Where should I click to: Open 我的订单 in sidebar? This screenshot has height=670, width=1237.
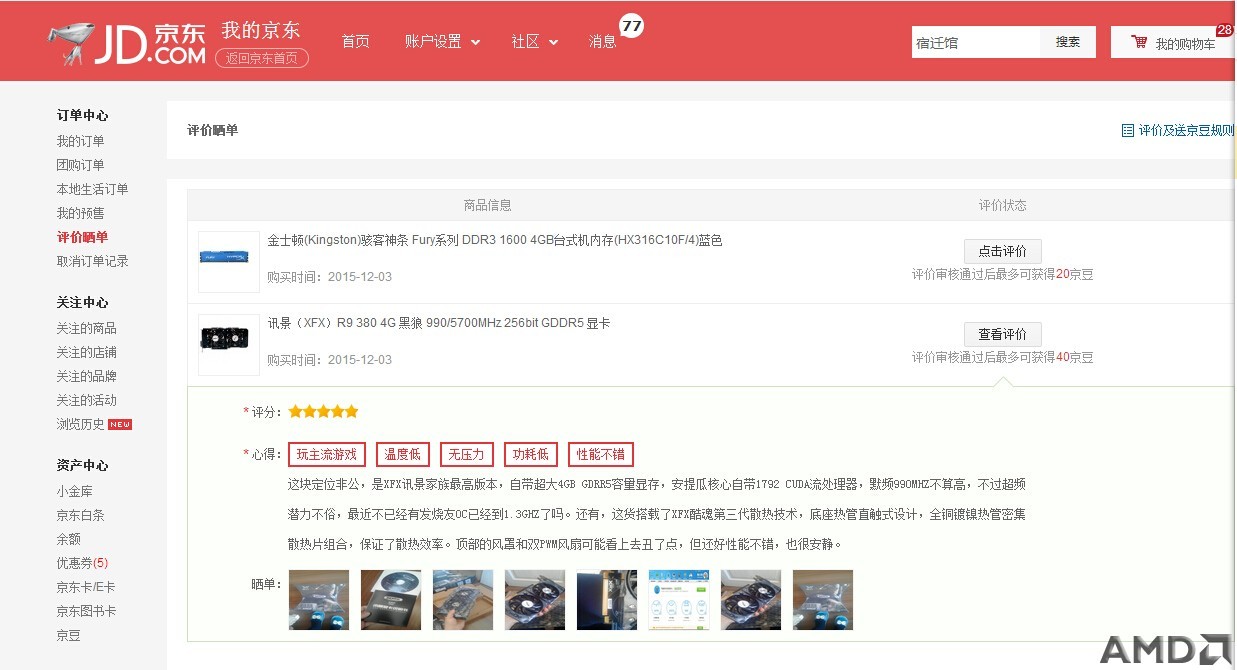[80, 141]
